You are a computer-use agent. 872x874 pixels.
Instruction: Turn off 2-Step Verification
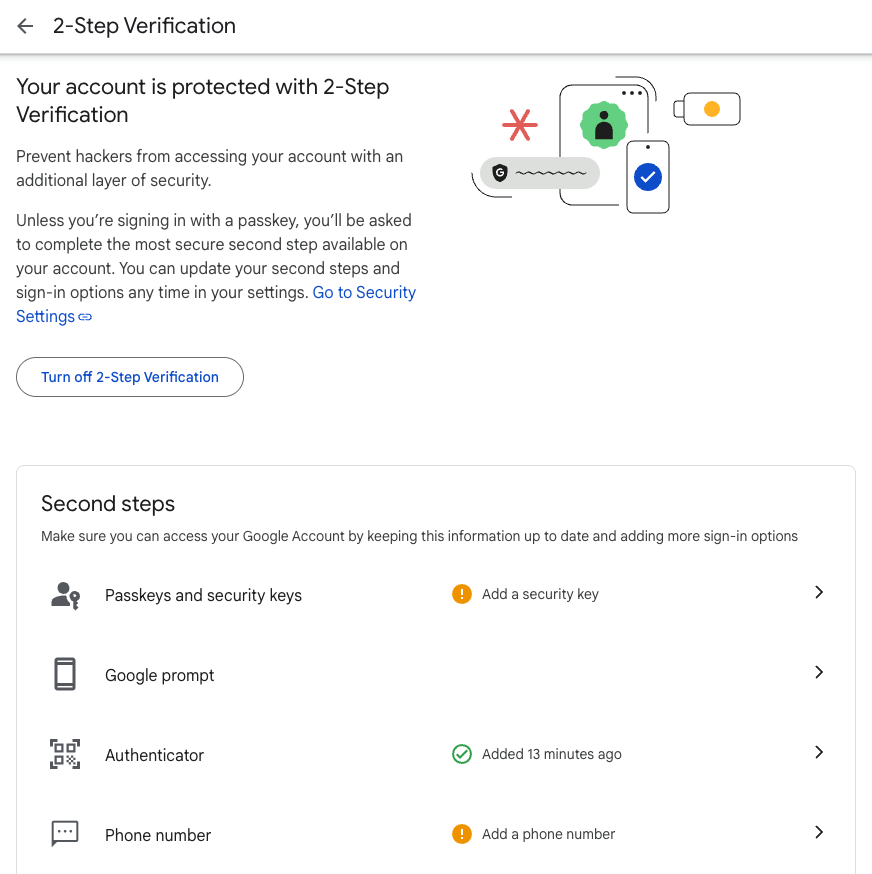click(x=130, y=377)
